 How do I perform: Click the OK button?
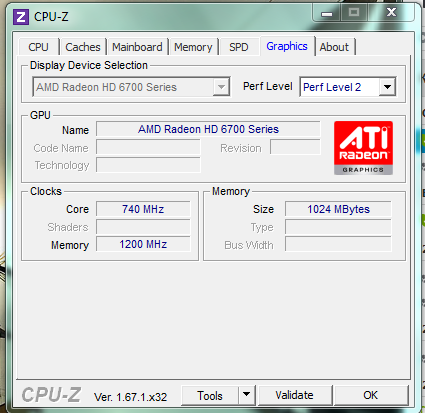point(371,395)
